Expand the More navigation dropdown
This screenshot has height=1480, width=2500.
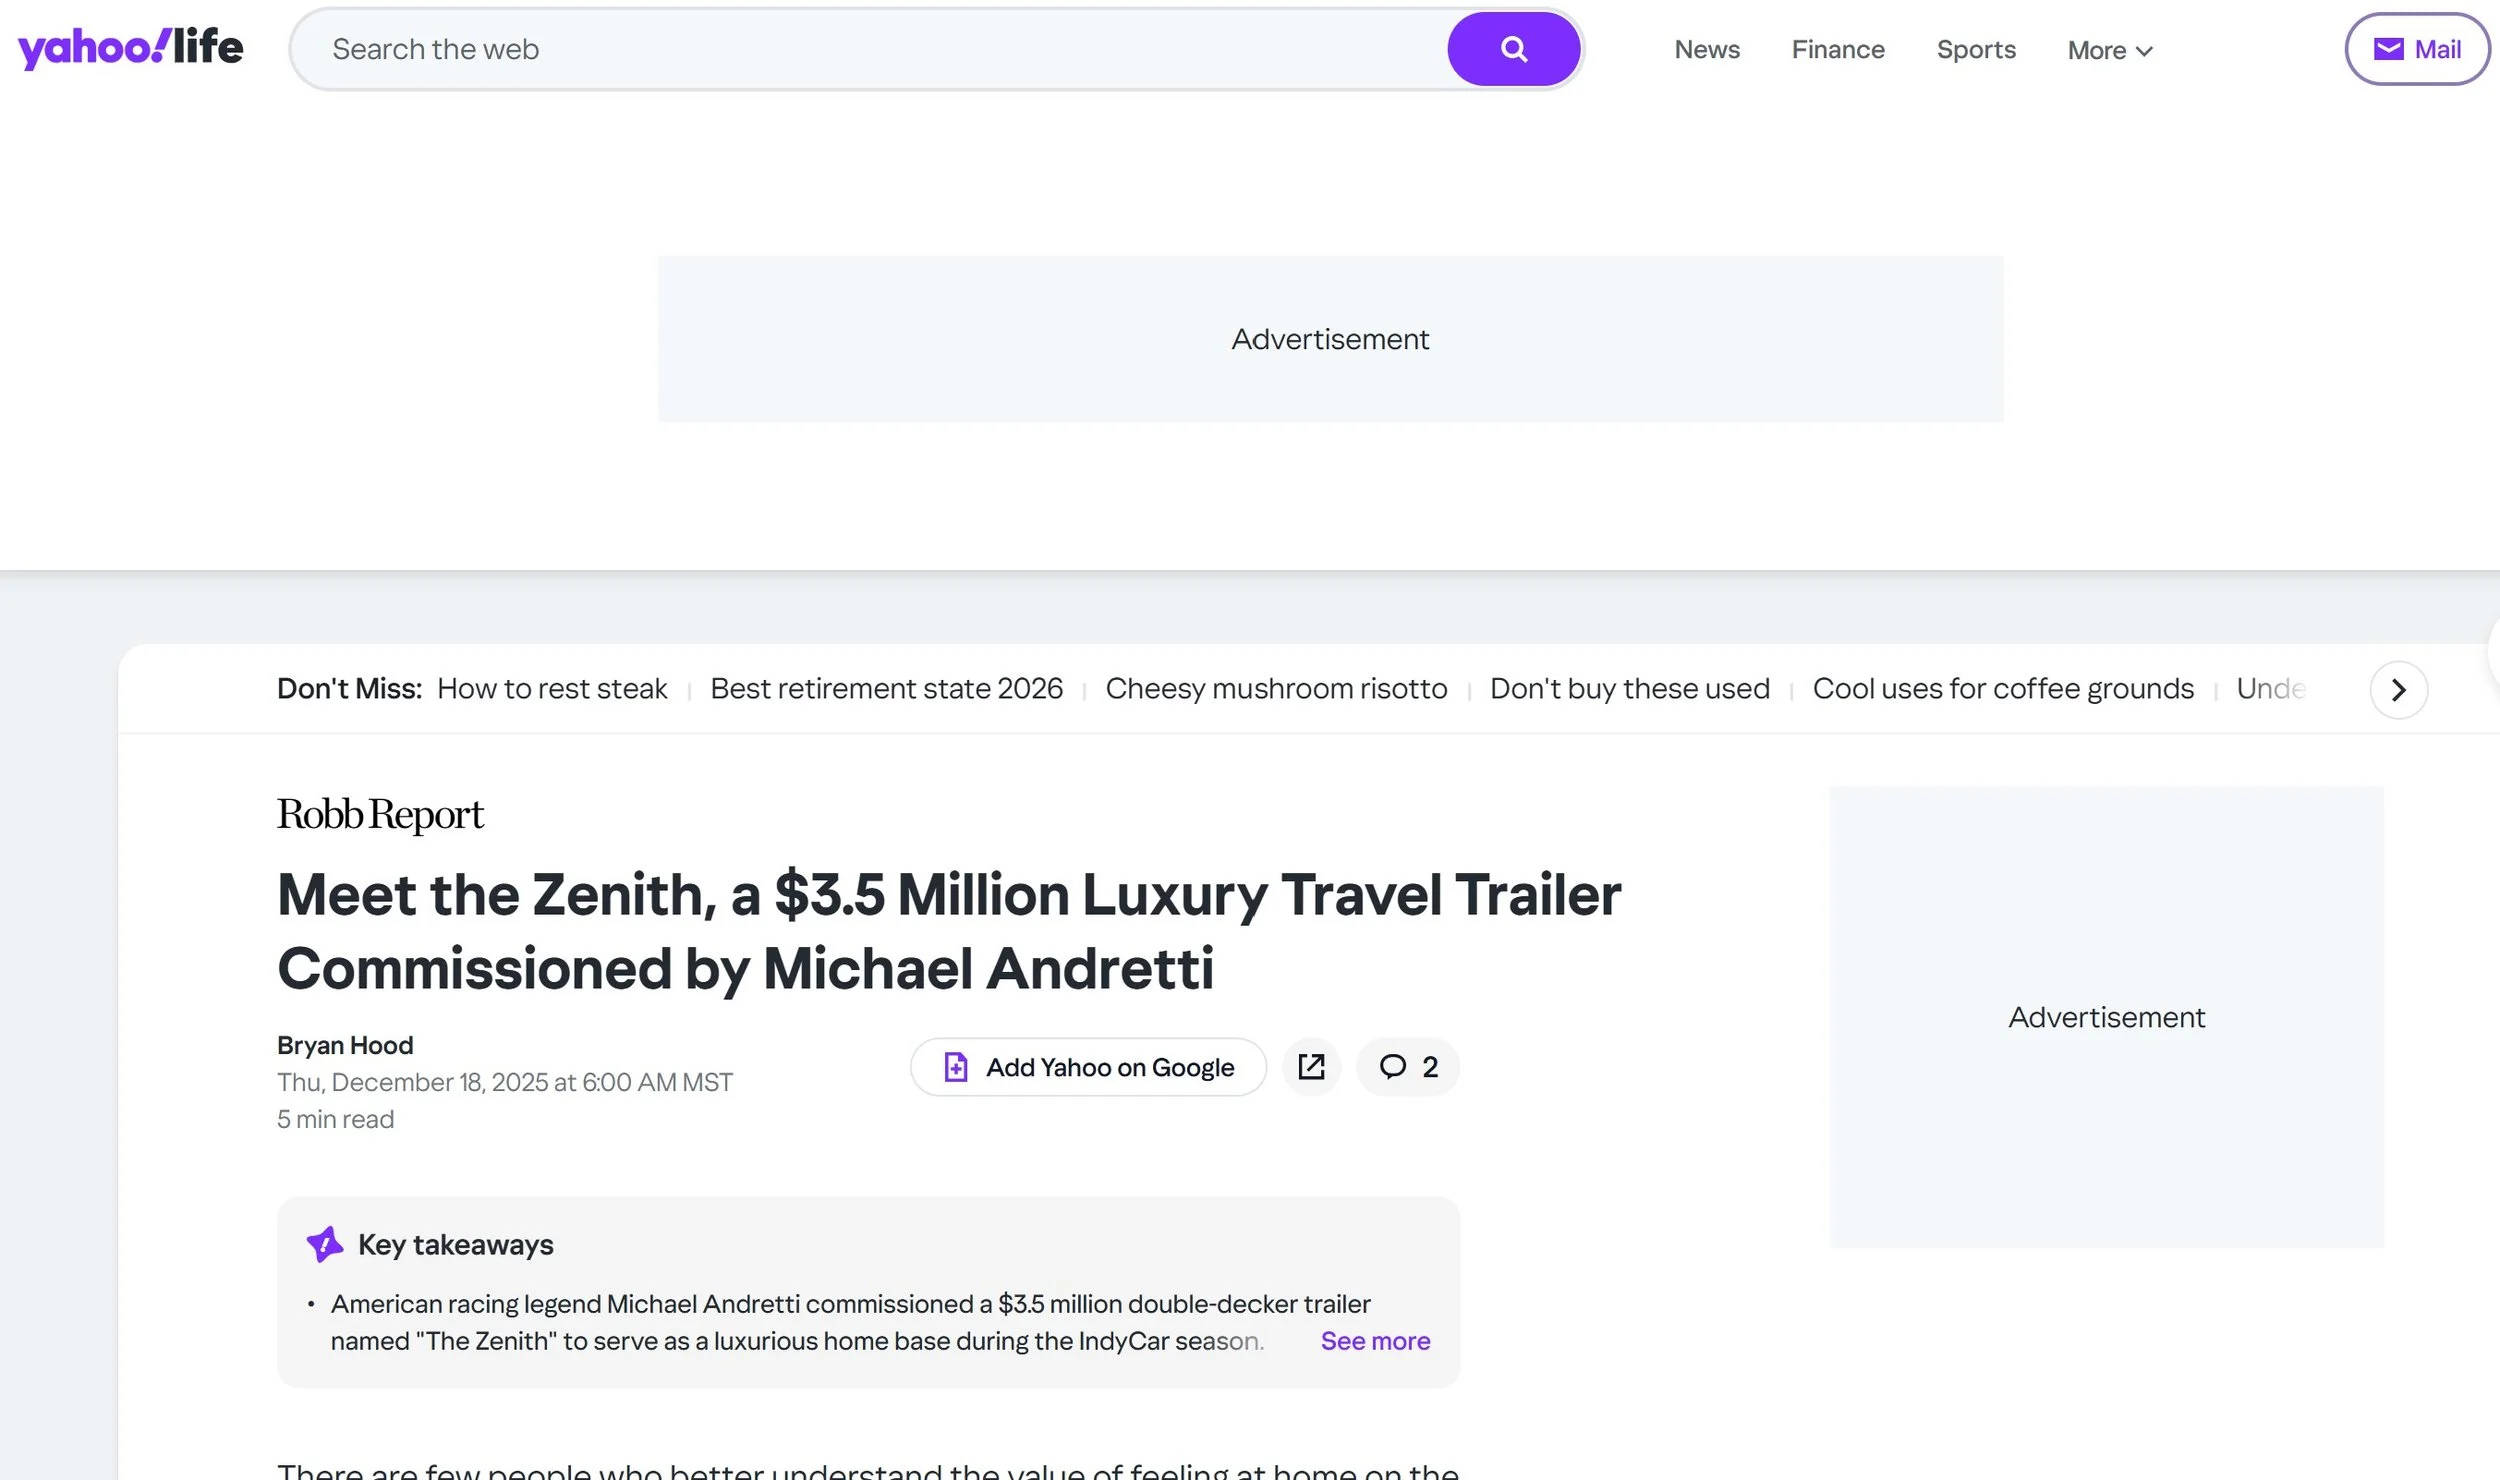2109,50
